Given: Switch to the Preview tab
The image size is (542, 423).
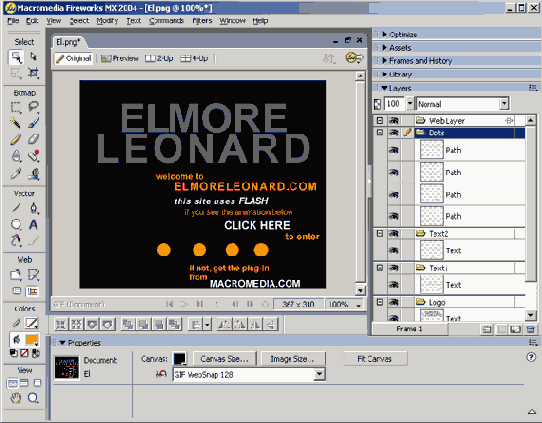Looking at the screenshot, I should click(120, 58).
